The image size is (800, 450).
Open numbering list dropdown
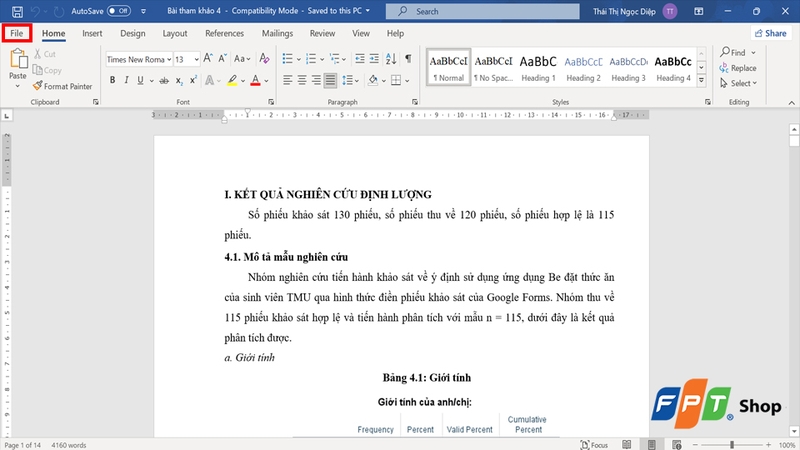322,59
